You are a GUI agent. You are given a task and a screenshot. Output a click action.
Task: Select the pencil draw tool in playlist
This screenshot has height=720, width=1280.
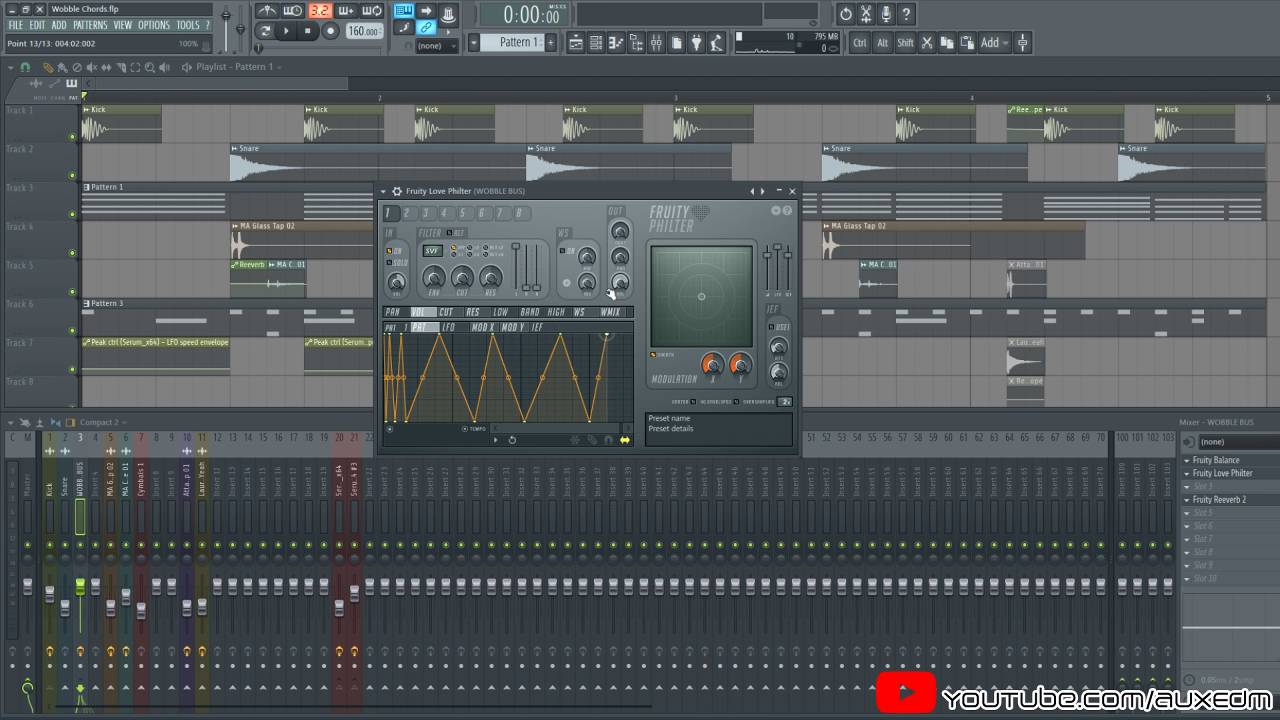pos(48,67)
